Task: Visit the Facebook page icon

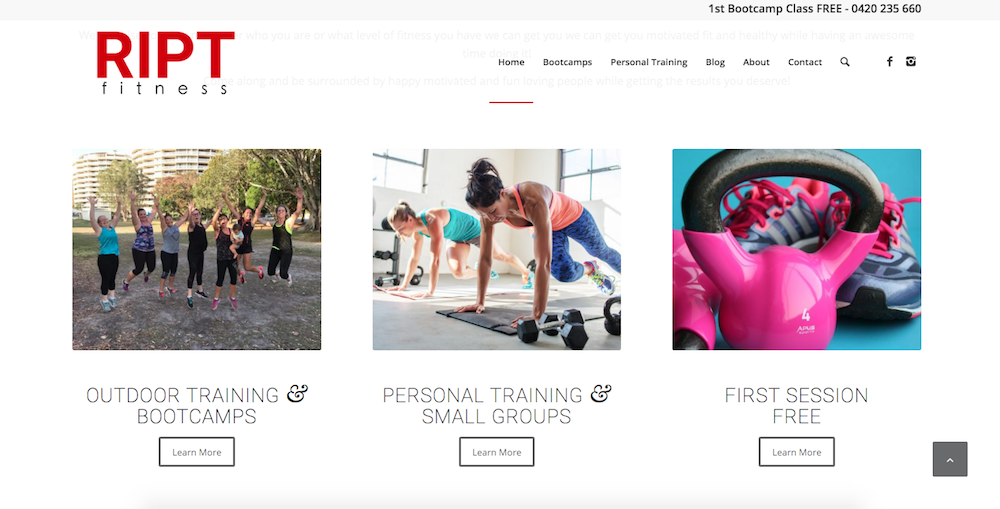Action: [890, 61]
